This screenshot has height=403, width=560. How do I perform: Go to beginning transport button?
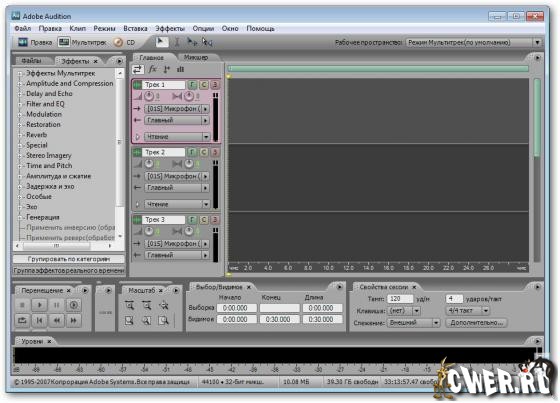pos(39,320)
